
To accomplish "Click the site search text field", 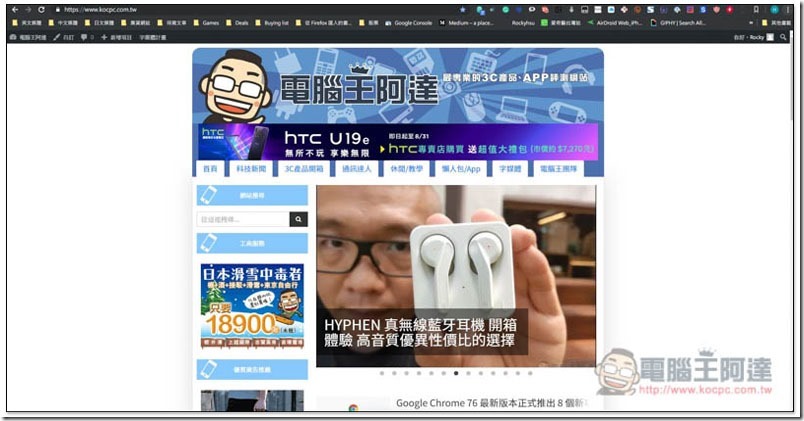I will (x=243, y=219).
